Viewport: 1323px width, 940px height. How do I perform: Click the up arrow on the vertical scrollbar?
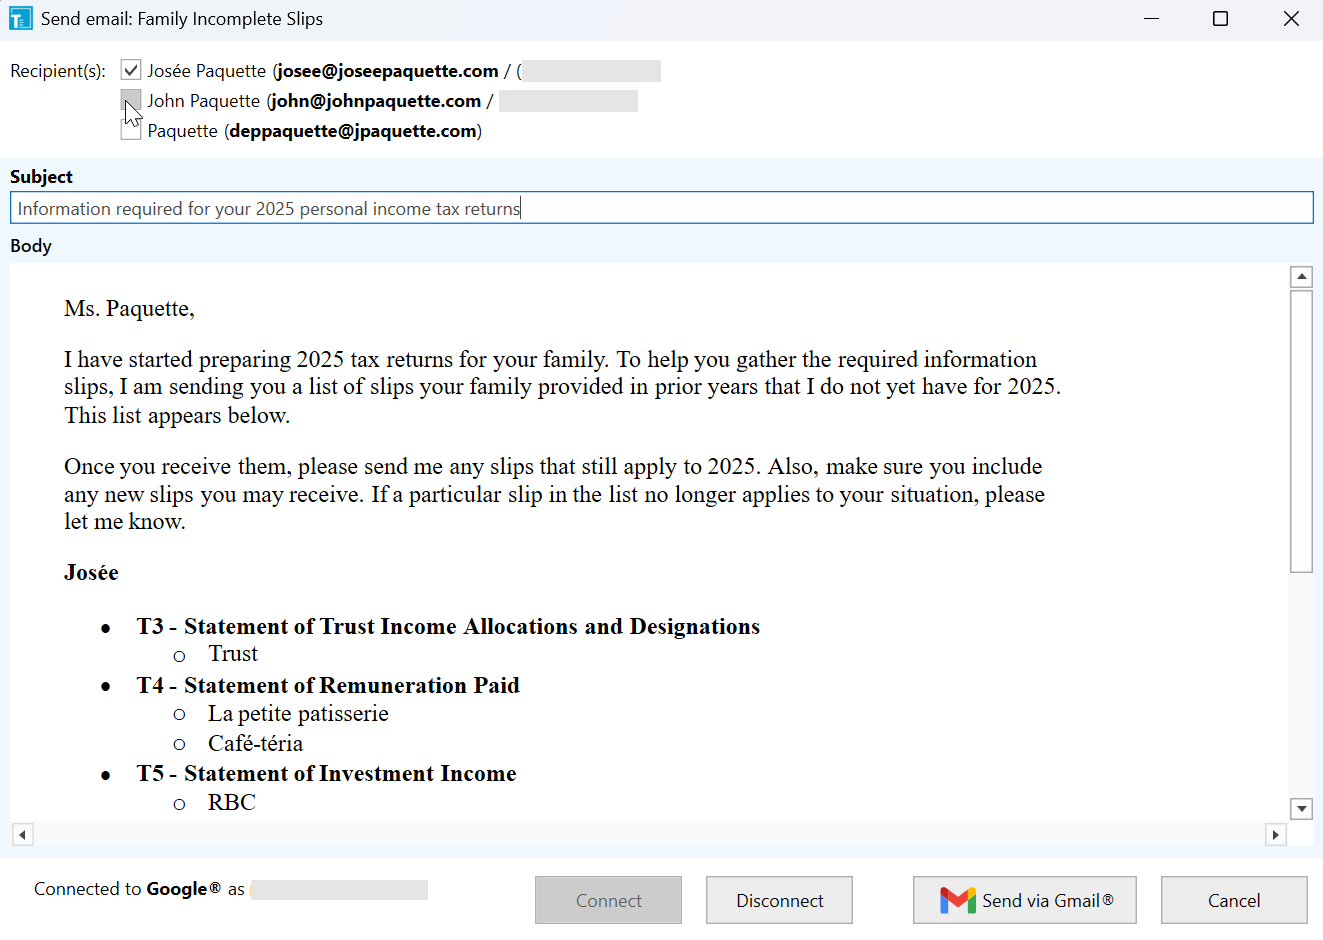1302,276
